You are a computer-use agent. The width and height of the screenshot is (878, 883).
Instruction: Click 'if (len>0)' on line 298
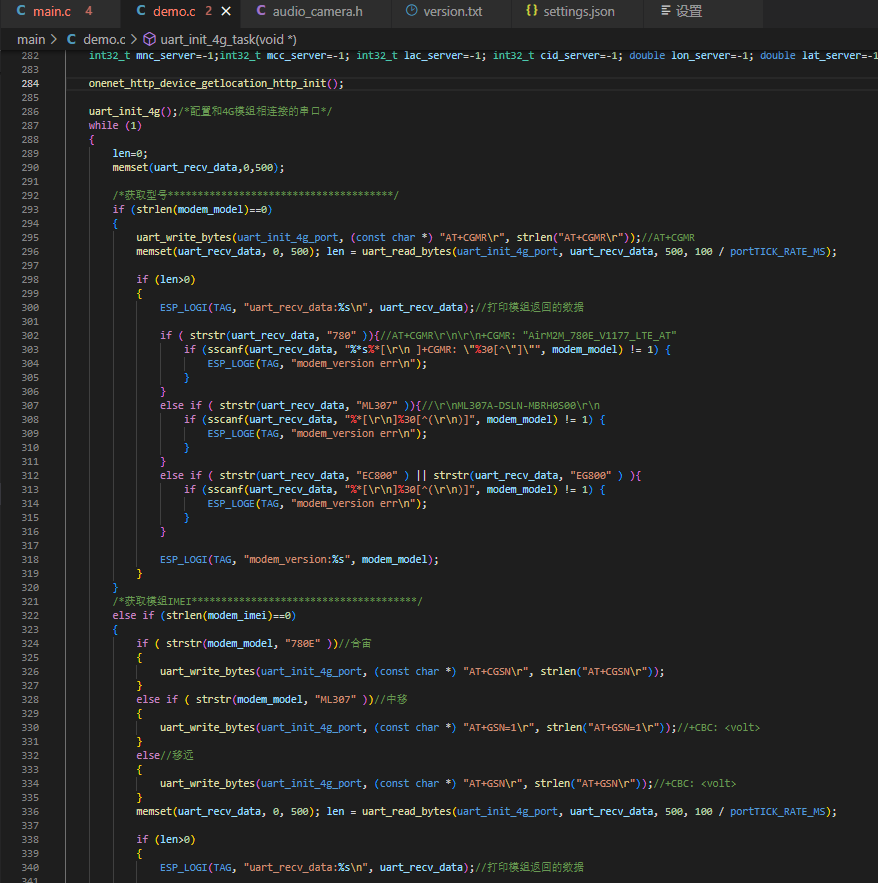tap(166, 279)
